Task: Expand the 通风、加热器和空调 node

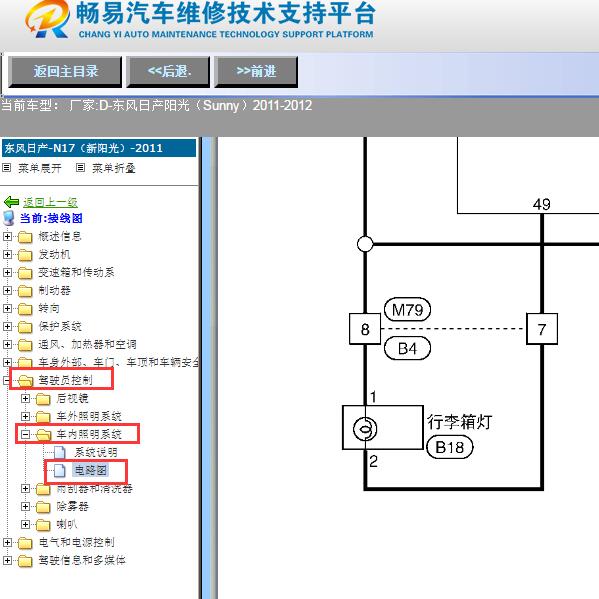Action: point(7,344)
